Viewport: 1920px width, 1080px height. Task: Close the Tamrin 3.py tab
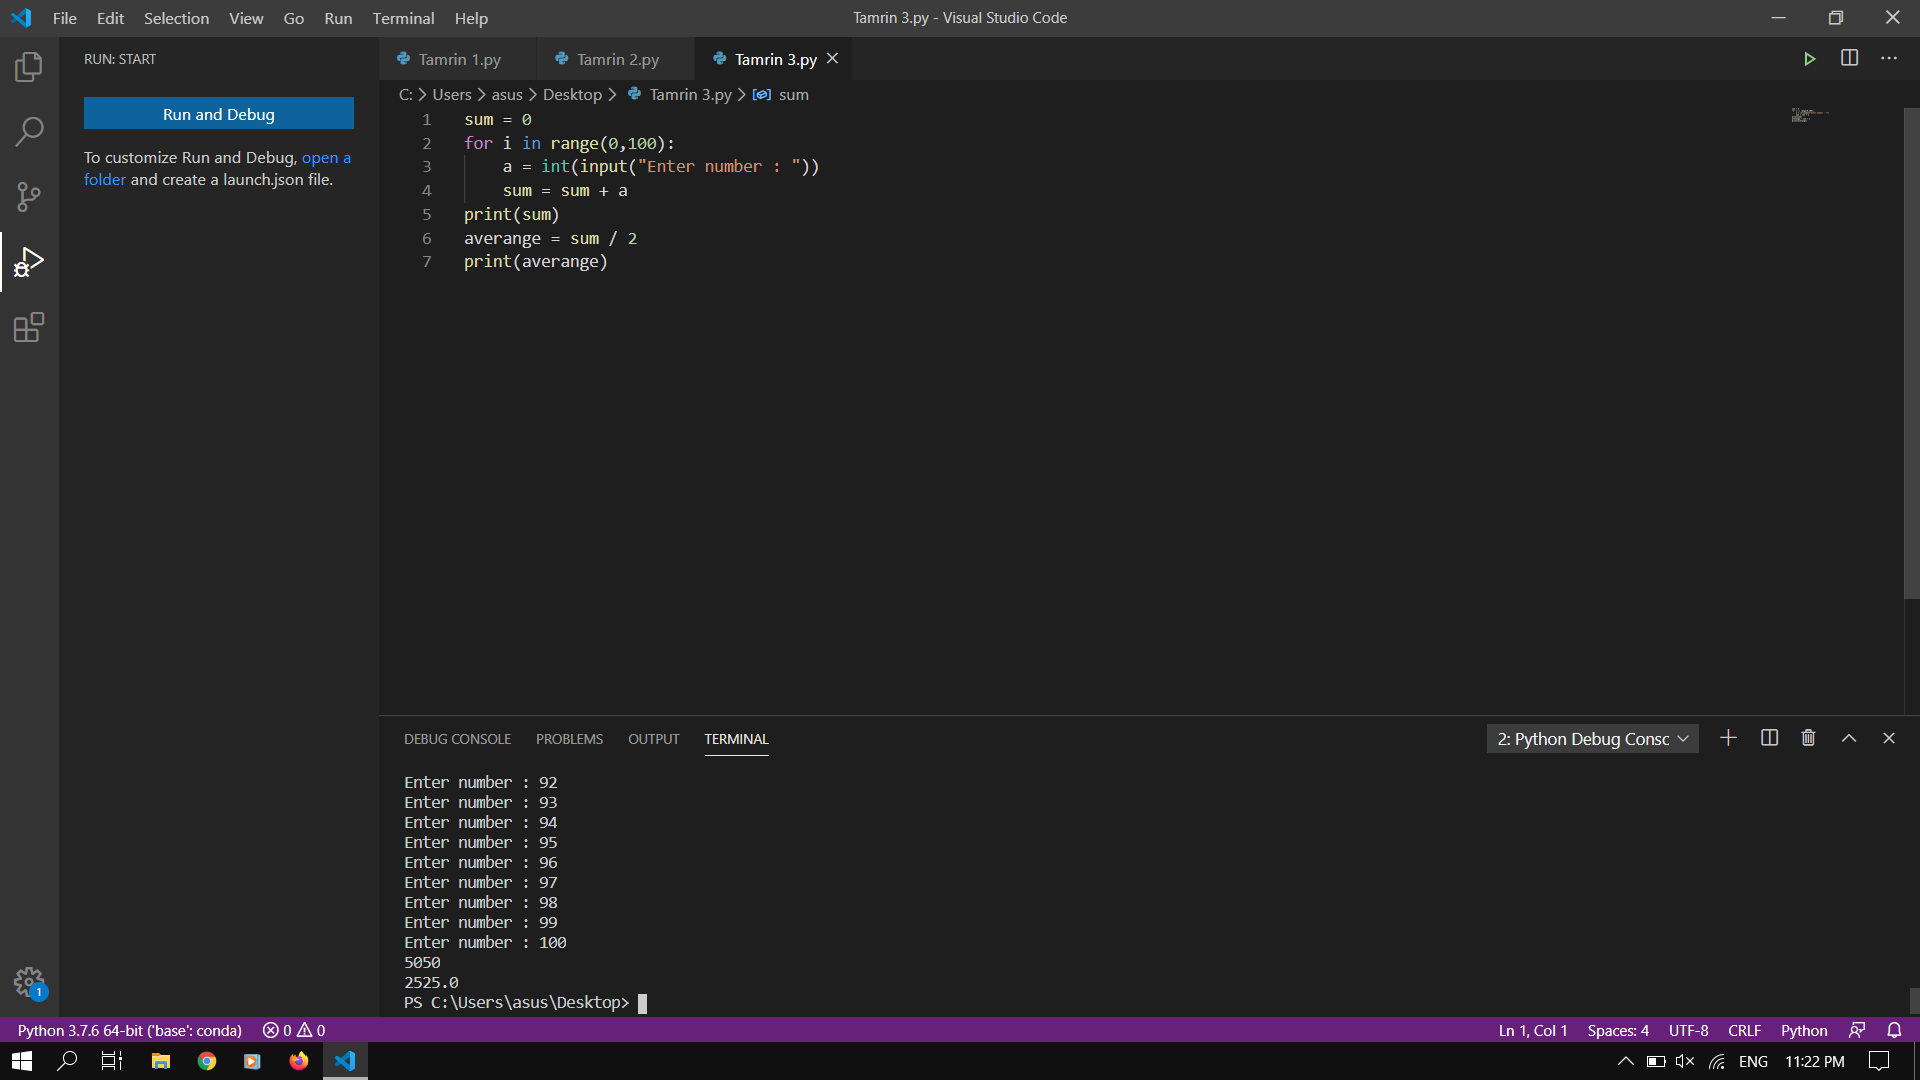832,59
